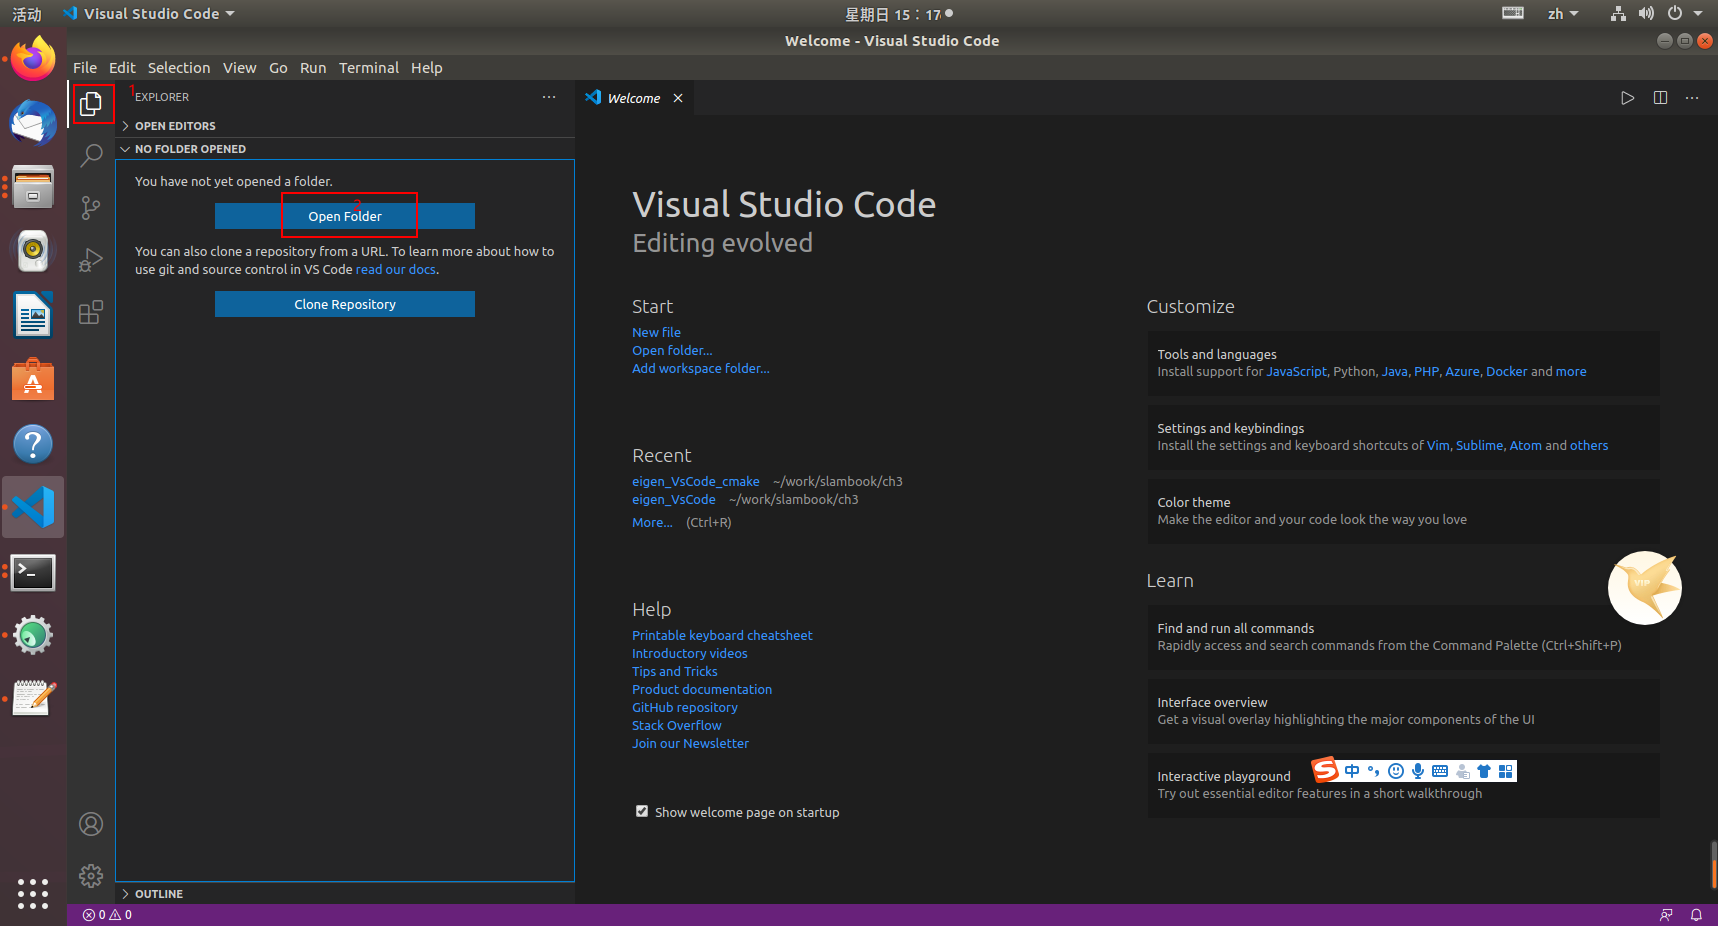Image resolution: width=1718 pixels, height=926 pixels.
Task: Open the Stack Overflow link
Action: pos(677,725)
